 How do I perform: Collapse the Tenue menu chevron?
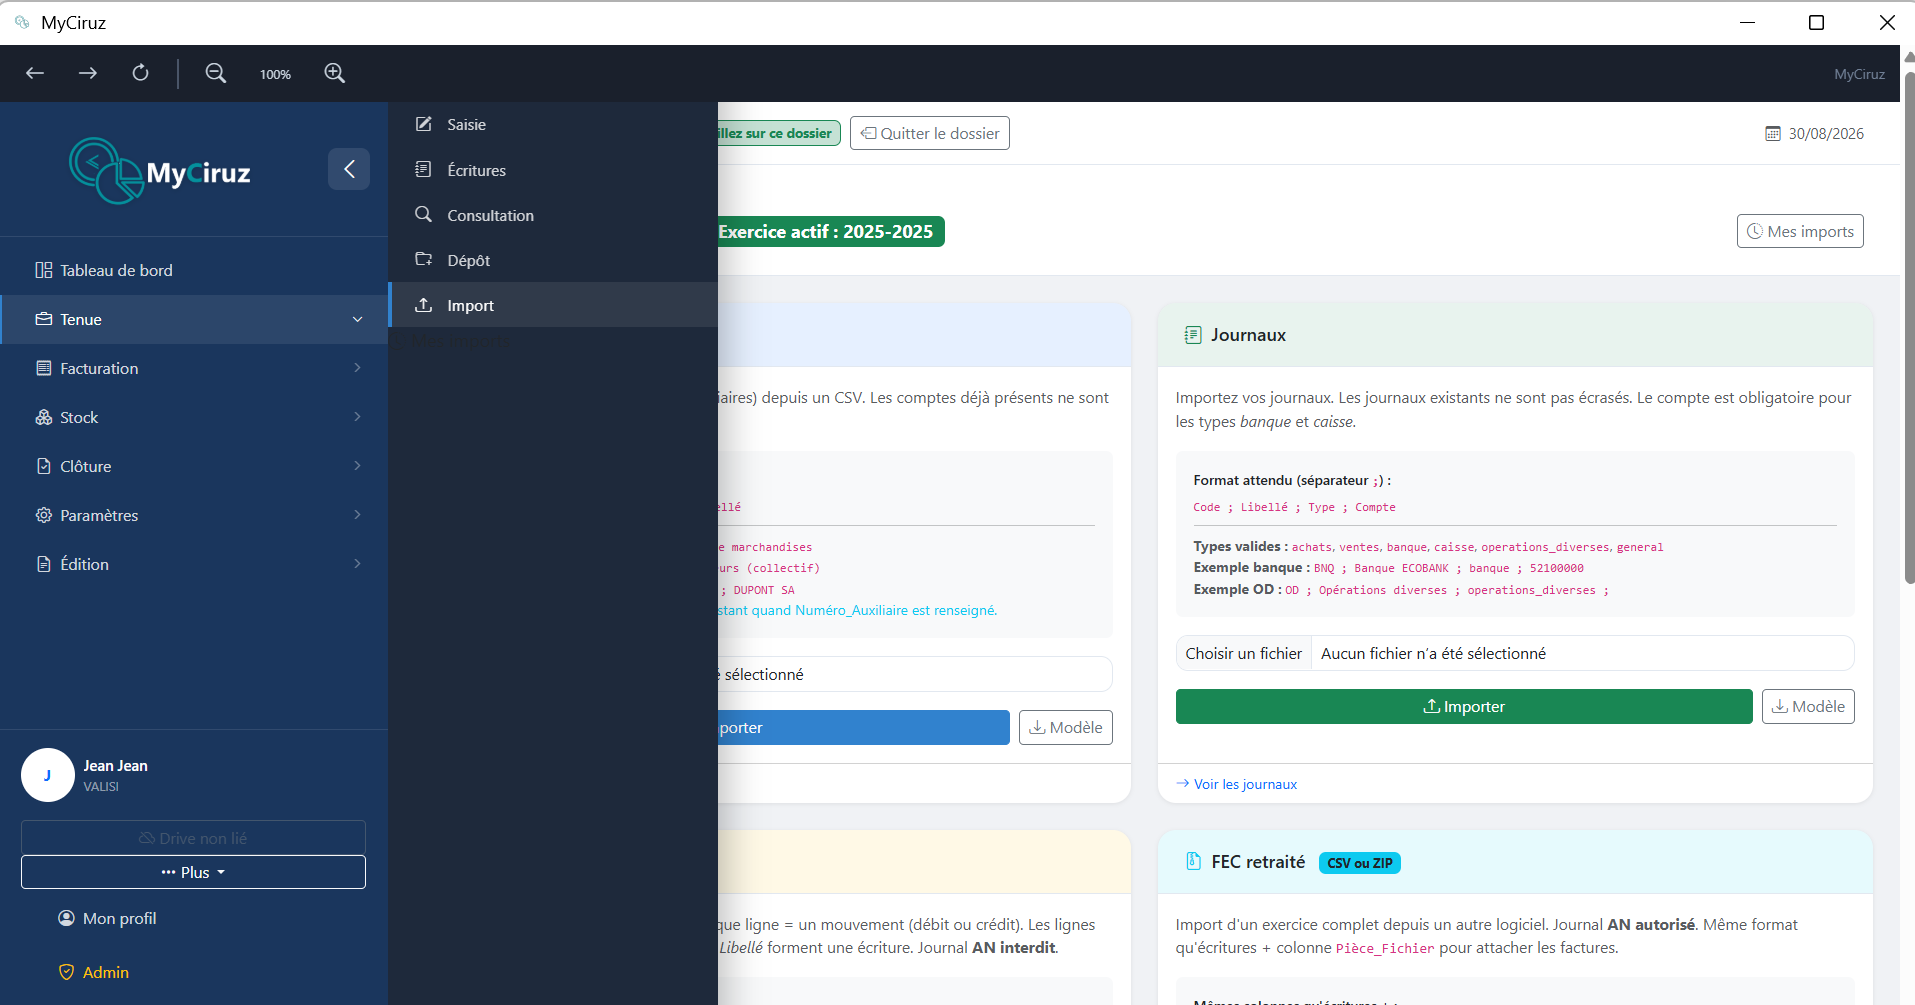[x=357, y=320]
